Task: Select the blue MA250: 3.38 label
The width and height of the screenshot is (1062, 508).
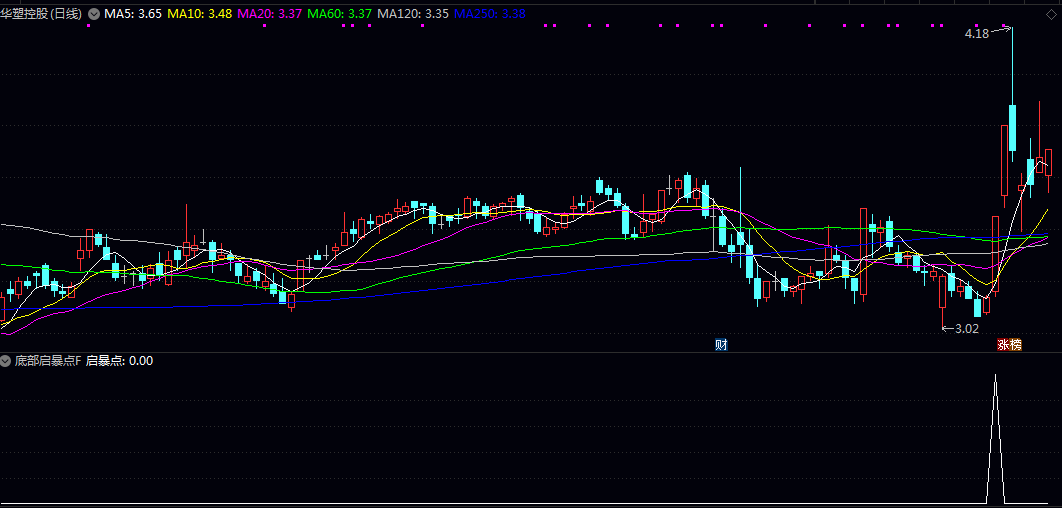Action: [x=489, y=14]
